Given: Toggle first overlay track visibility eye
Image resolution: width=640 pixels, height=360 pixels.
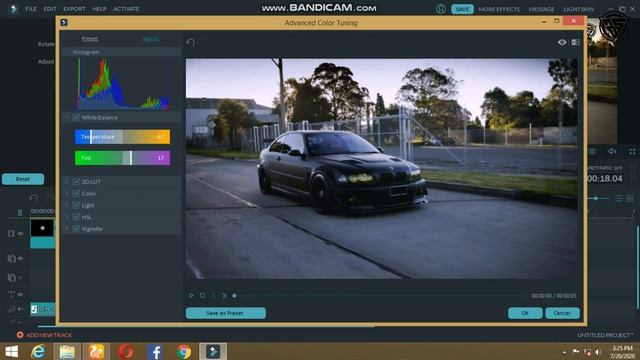Looking at the screenshot, I should coord(20,258).
